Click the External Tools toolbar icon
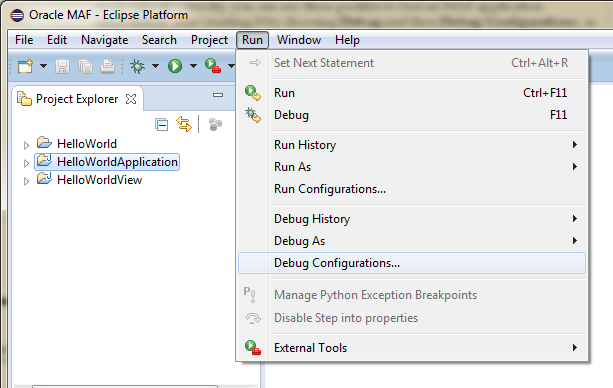The width and height of the screenshot is (613, 388). point(213,66)
